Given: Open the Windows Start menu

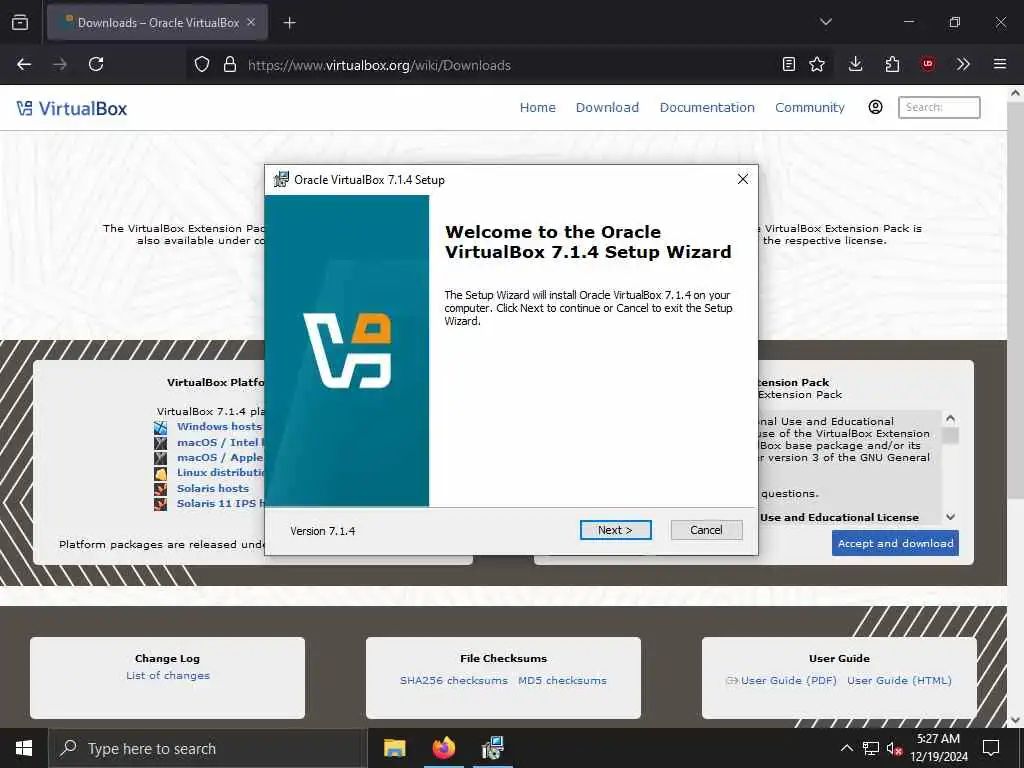Looking at the screenshot, I should 24,748.
